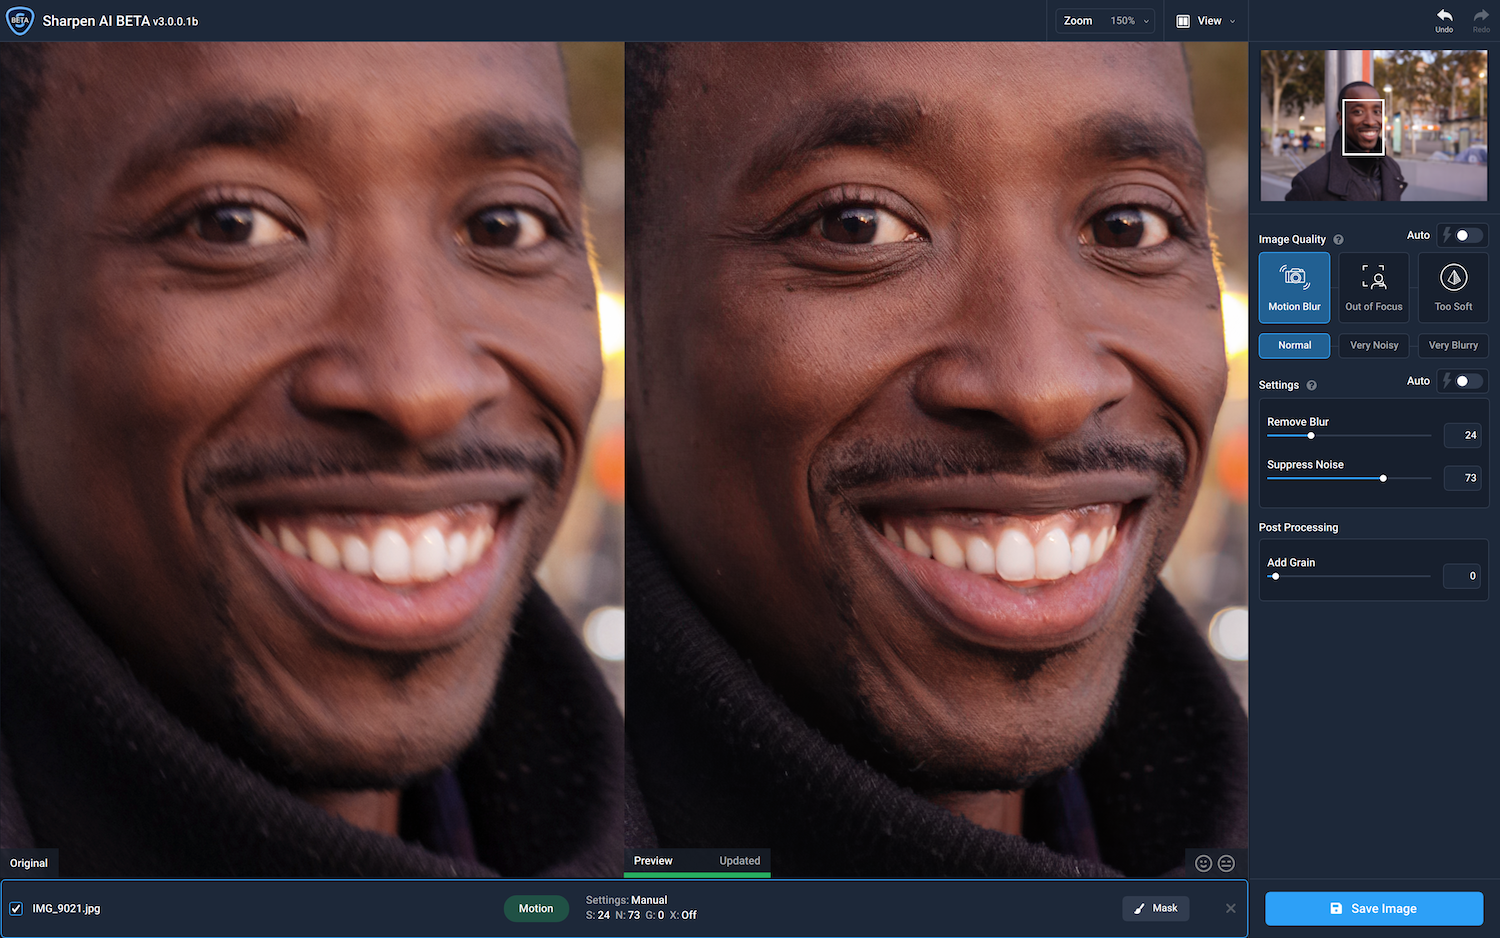Click the Save Image button

(x=1373, y=908)
